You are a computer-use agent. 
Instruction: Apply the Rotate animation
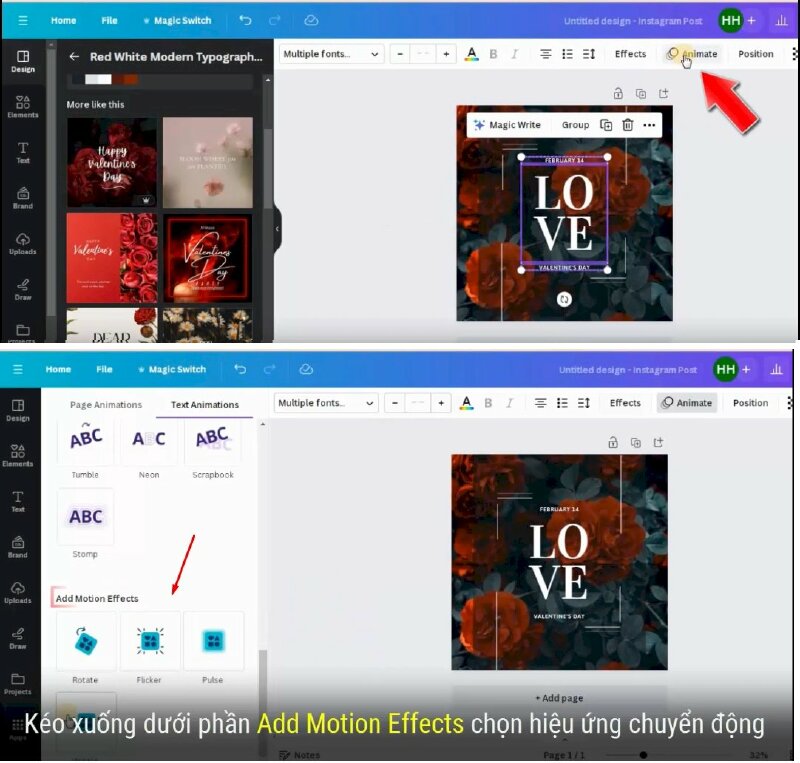tap(85, 641)
